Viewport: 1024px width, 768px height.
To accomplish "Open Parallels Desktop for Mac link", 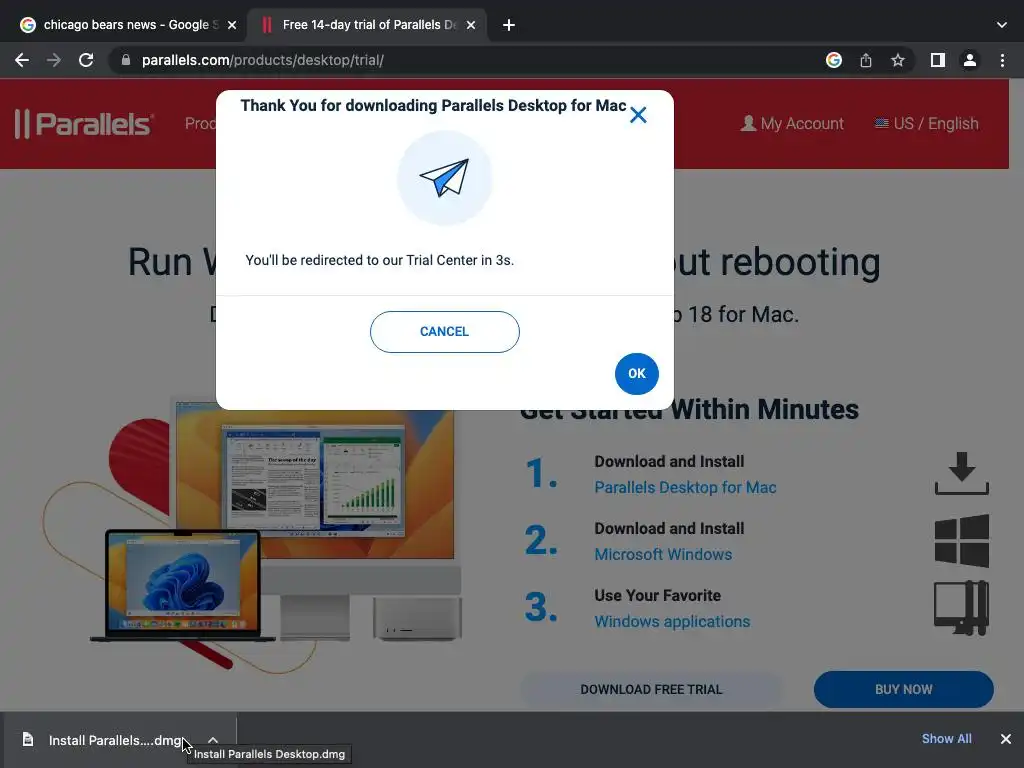I will tap(685, 487).
